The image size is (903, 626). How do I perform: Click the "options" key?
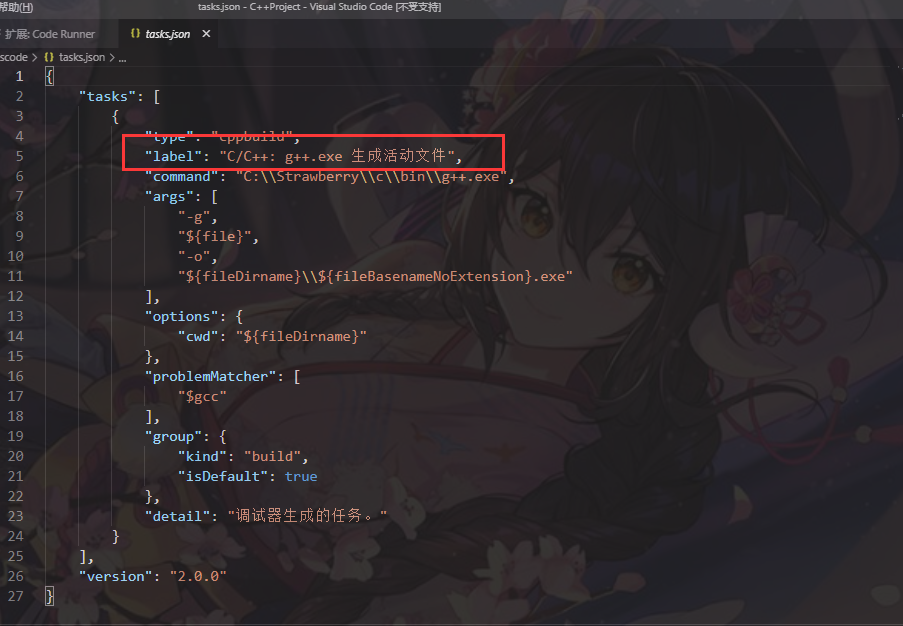tap(181, 316)
